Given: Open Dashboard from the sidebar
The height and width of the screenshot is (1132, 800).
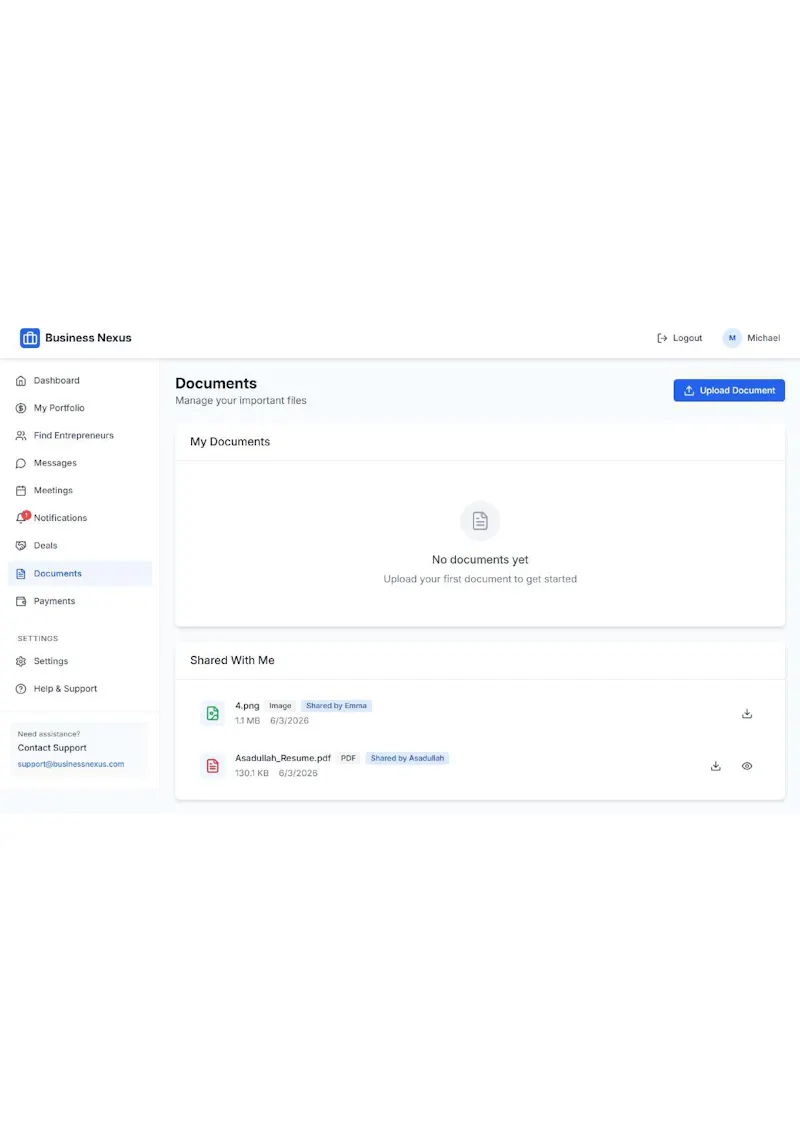Looking at the screenshot, I should (80, 380).
